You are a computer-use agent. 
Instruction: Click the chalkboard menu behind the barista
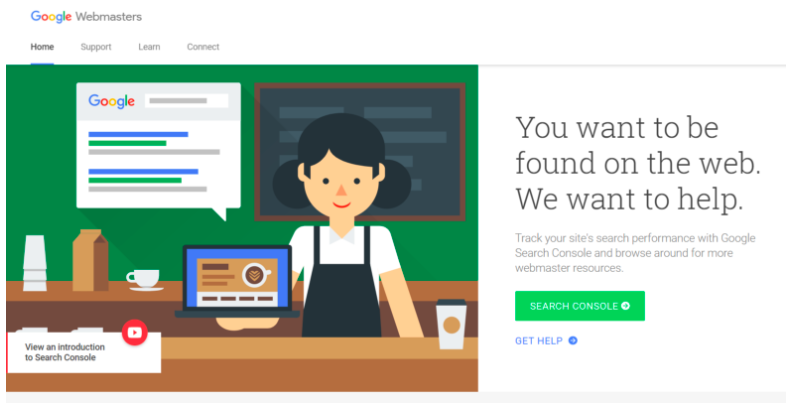[x=360, y=151]
